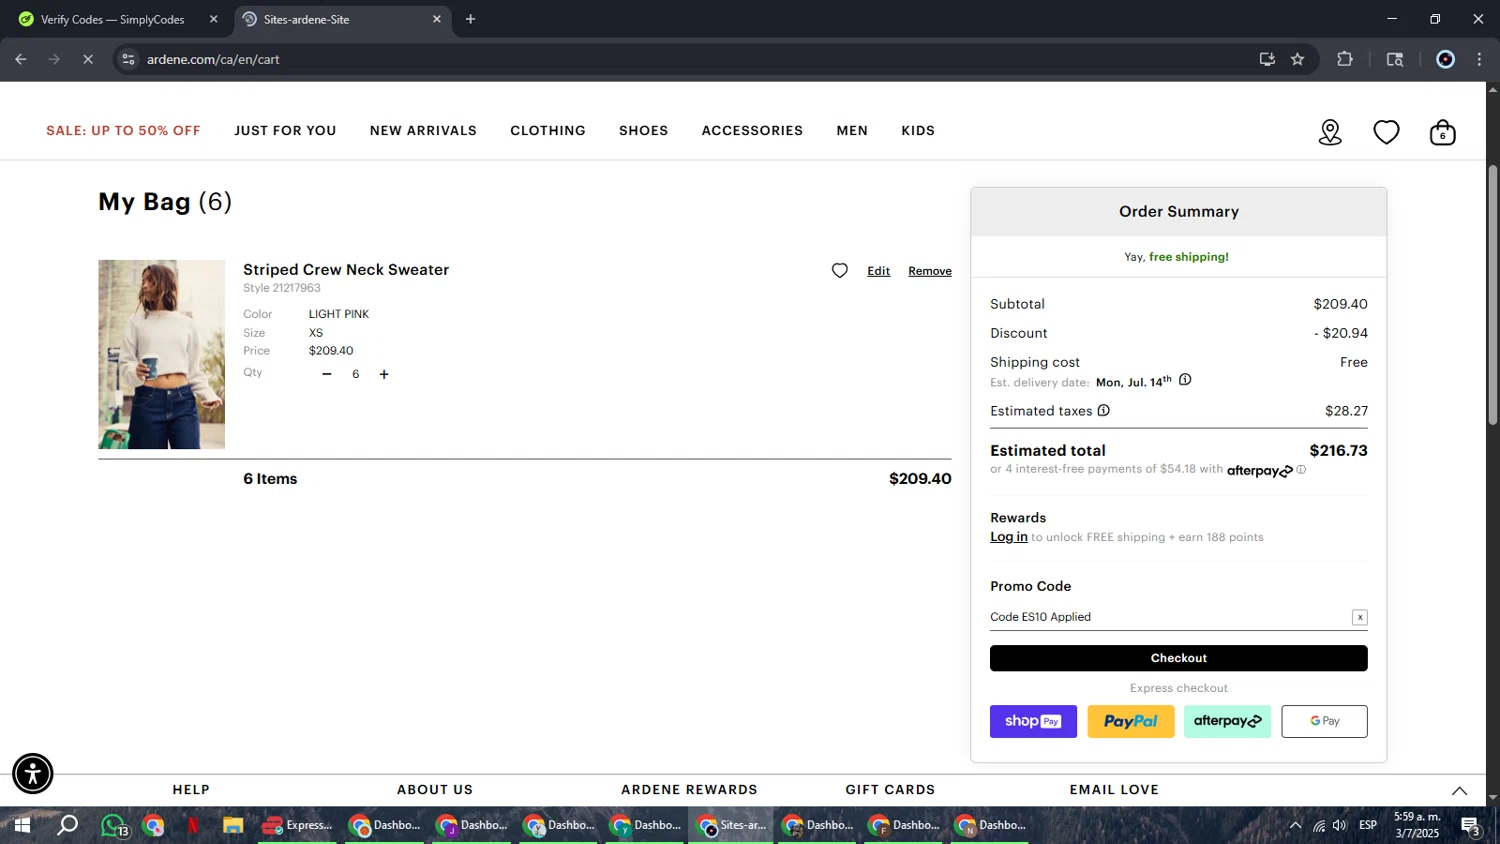Bookmark this page with star icon

[1297, 59]
